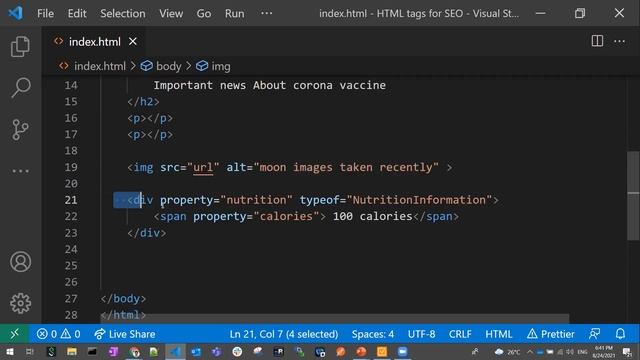Click Ln 21, Col 7 go-to-line indicator
The width and height of the screenshot is (640, 360).
[284, 334]
